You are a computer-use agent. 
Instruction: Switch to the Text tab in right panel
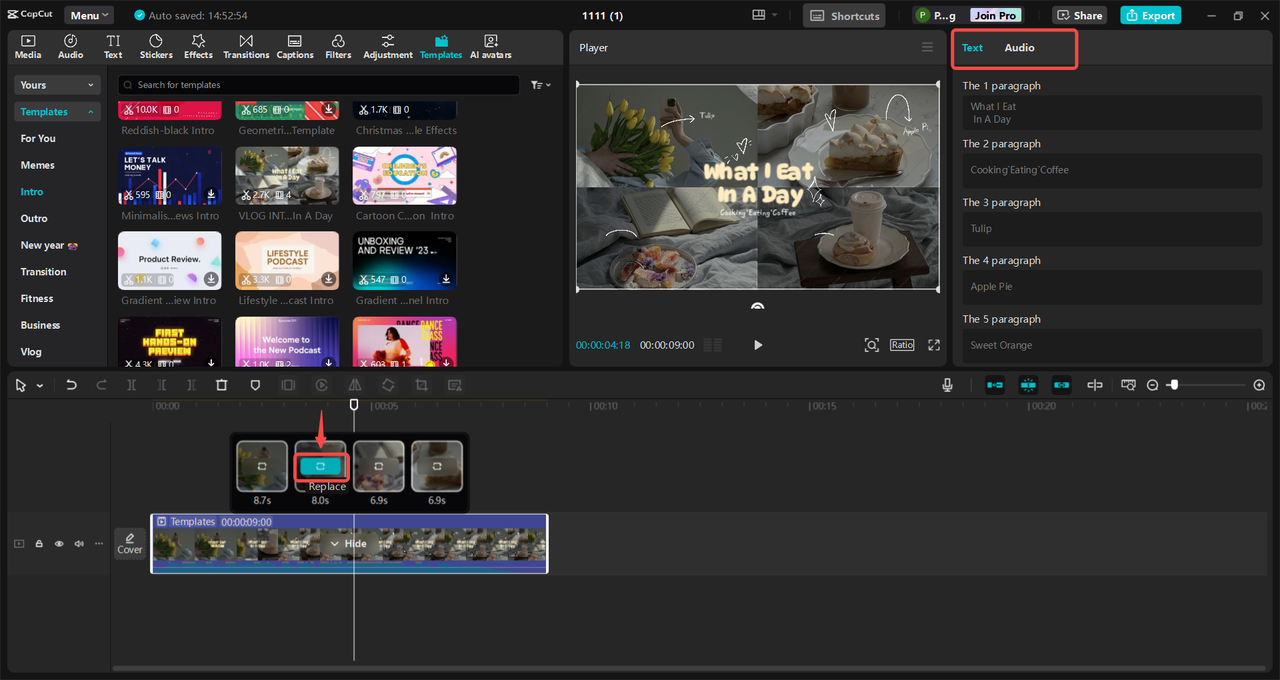point(972,48)
